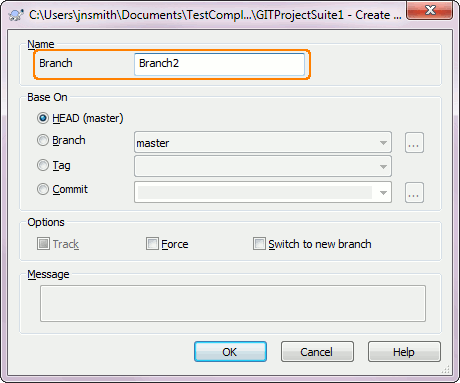Viewport: 460px width, 383px height.
Task: Select the Branch base radio button
Action: click(x=43, y=140)
